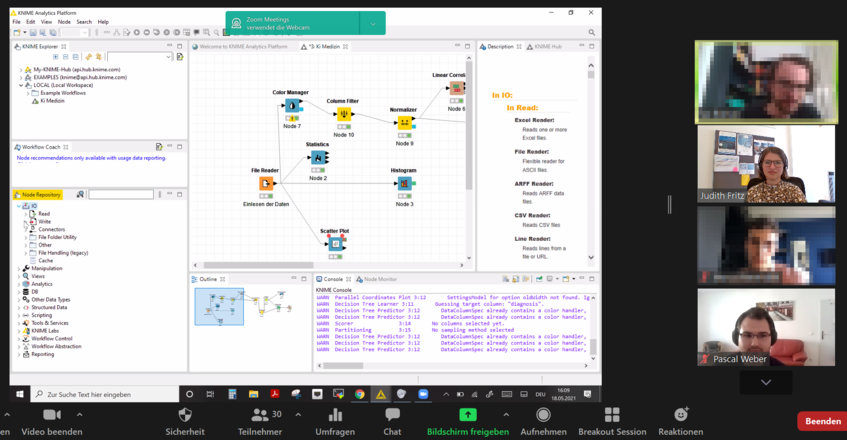Toggle Video beenden camera button
847x440 pixels.
(x=52, y=422)
